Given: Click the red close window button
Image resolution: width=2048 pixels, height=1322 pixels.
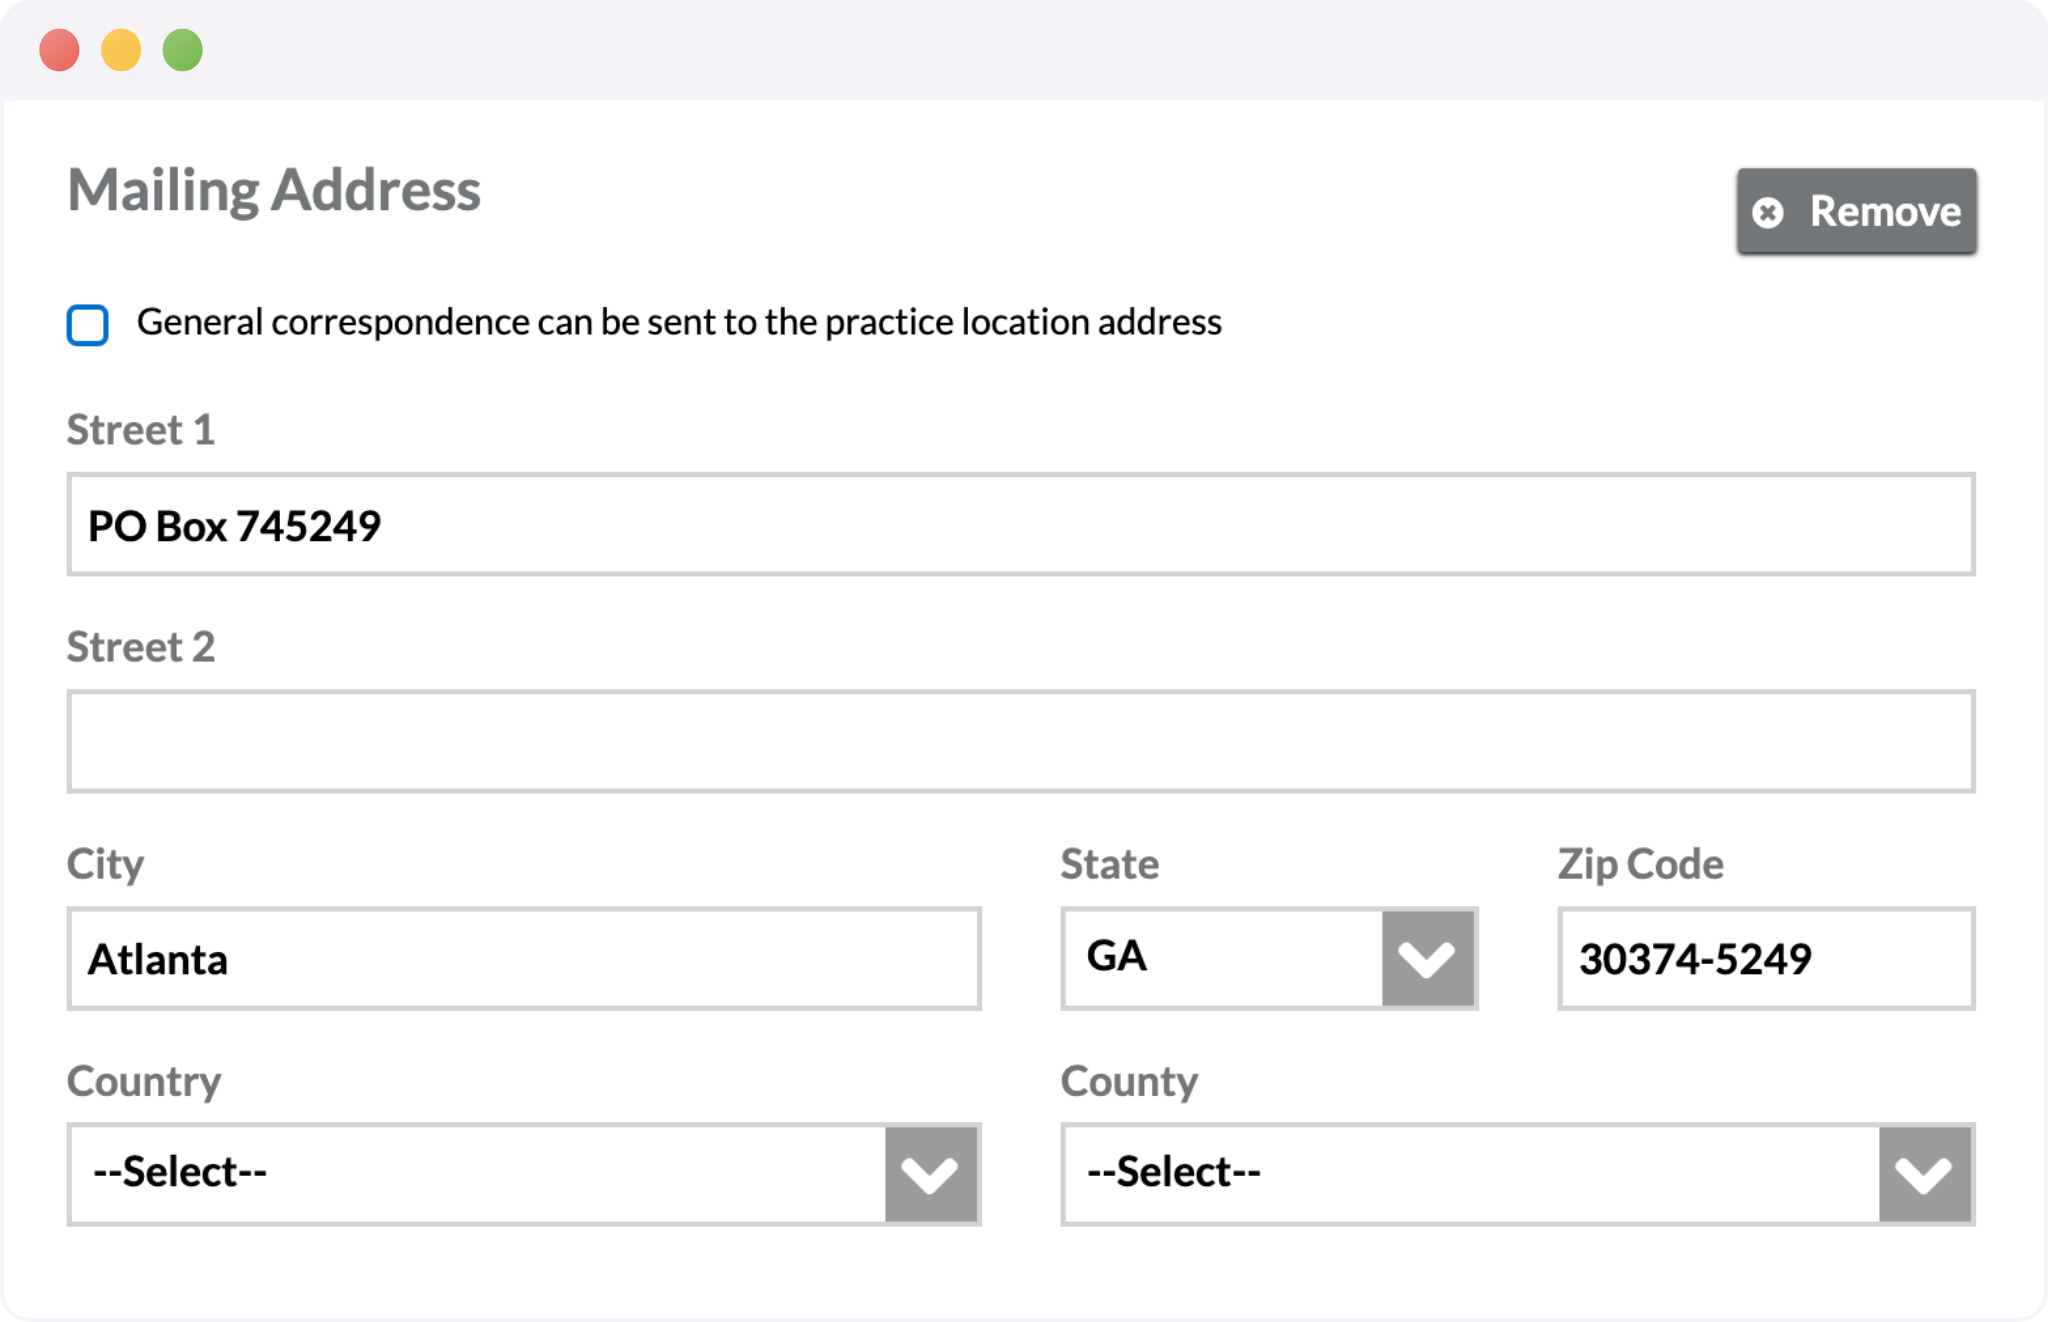Looking at the screenshot, I should (60, 50).
